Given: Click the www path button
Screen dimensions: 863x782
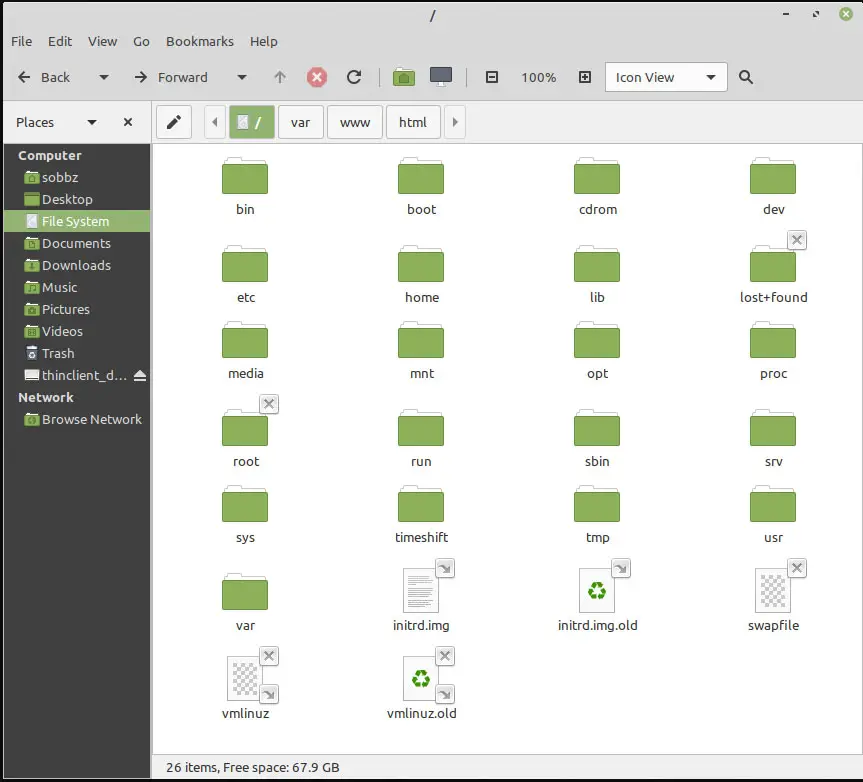Looking at the screenshot, I should click(355, 122).
